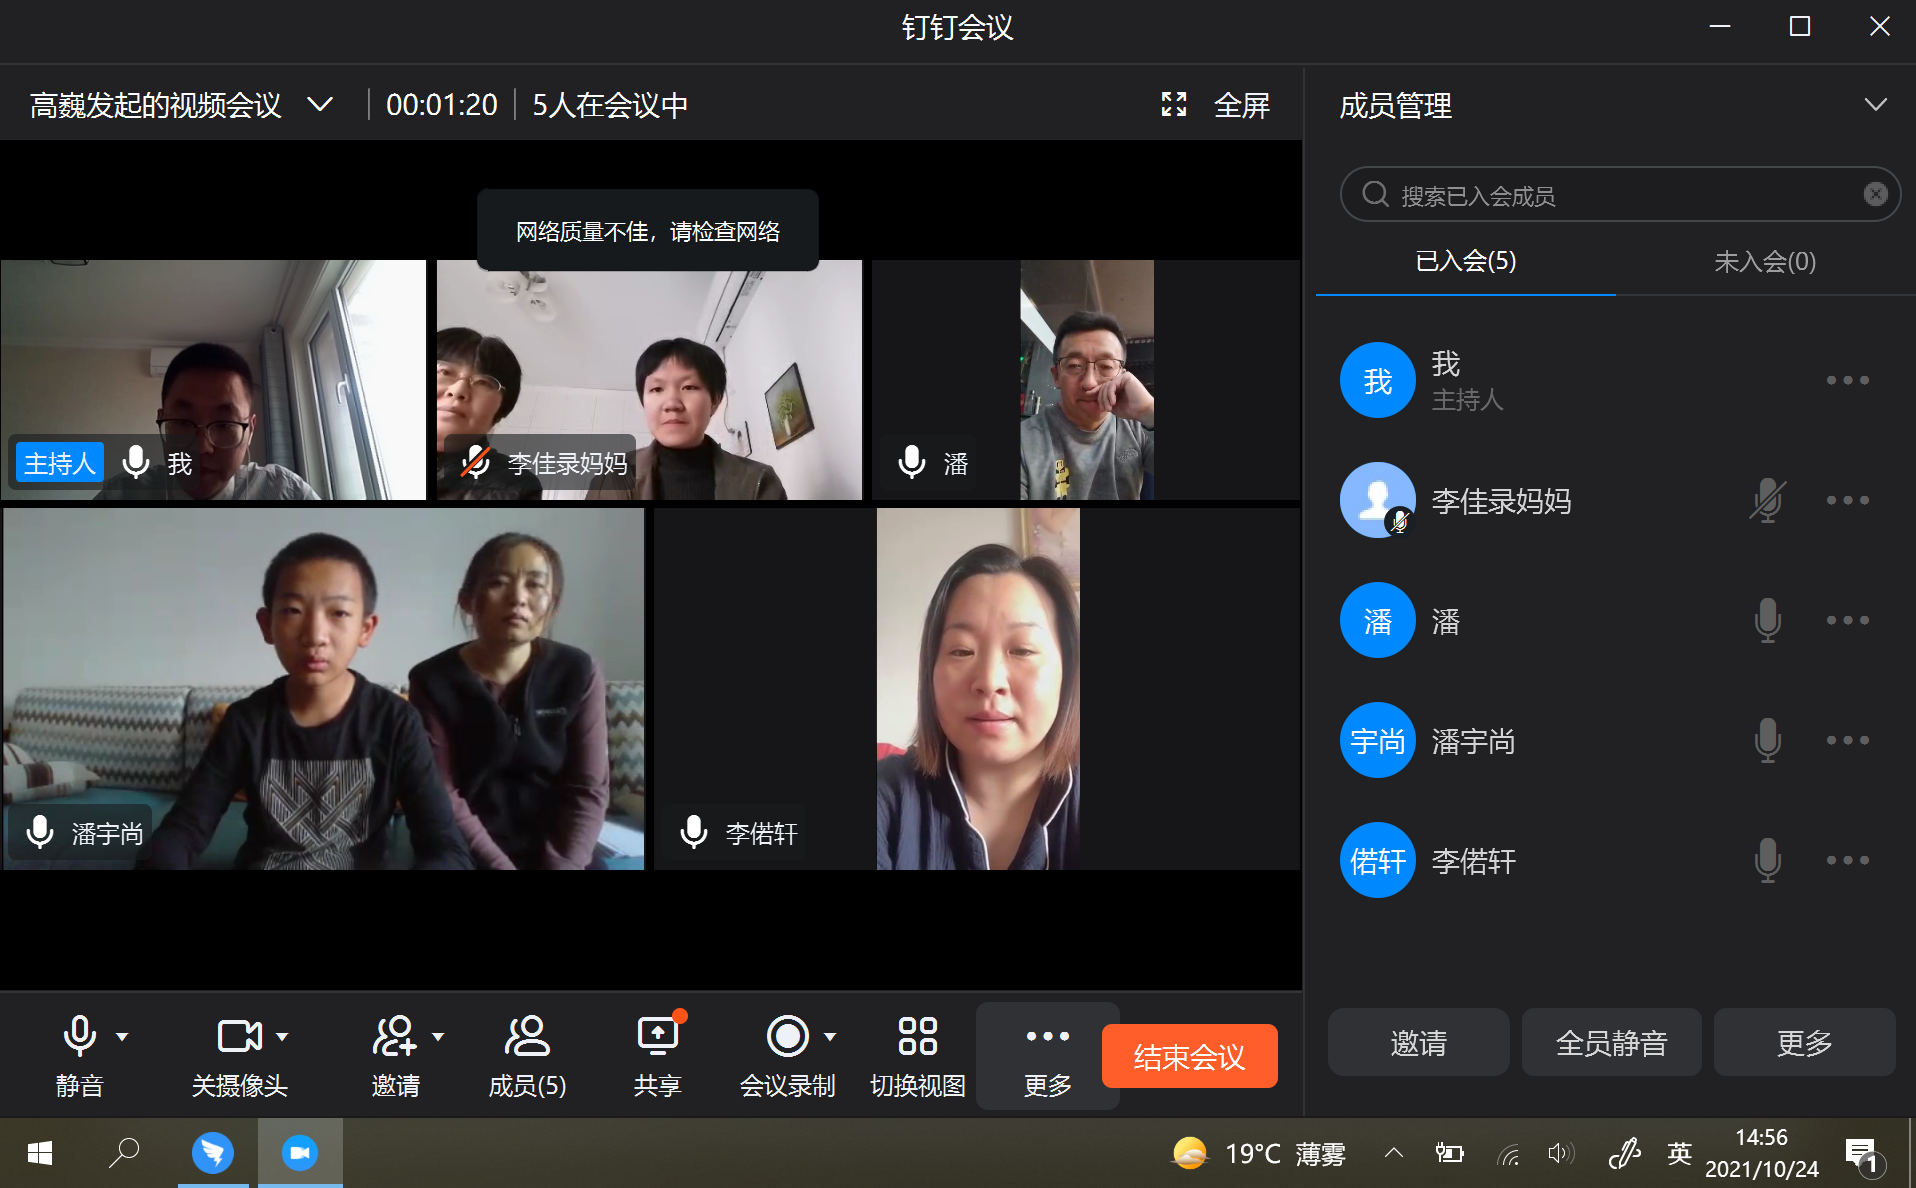1916x1188 pixels.
Task: Select the 我 avatar in member list
Action: (1377, 380)
